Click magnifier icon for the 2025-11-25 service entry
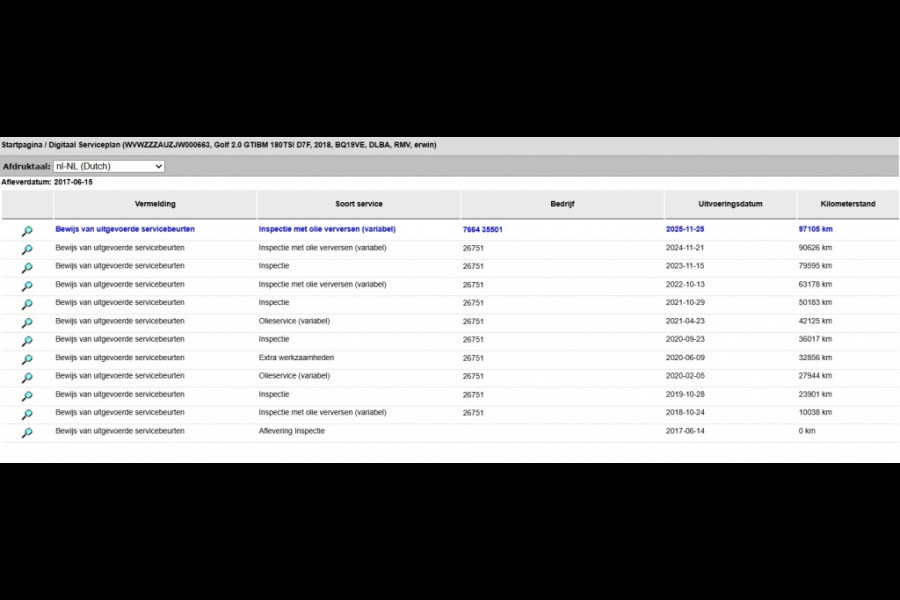 [27, 231]
